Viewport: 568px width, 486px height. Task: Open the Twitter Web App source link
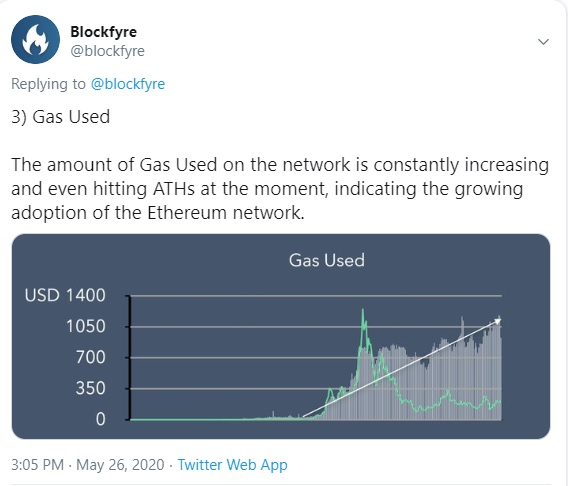pyautogui.click(x=233, y=465)
